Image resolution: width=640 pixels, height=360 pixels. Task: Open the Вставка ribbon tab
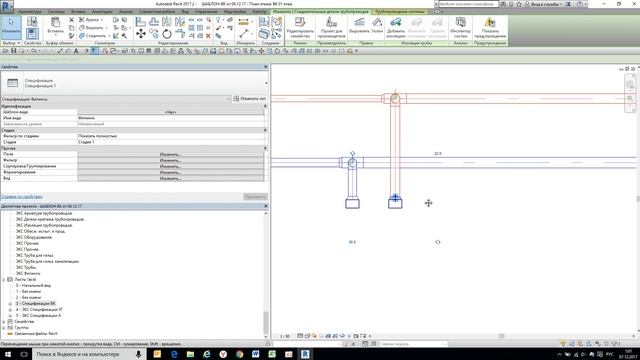pyautogui.click(x=78, y=11)
